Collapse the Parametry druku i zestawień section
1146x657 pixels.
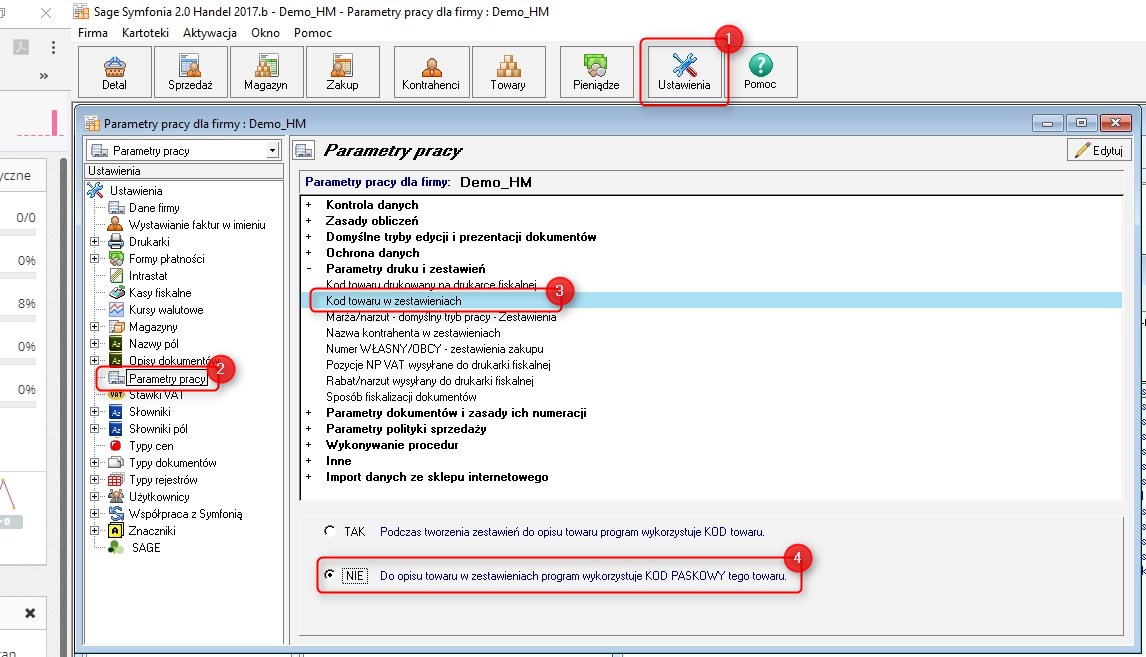tap(309, 269)
